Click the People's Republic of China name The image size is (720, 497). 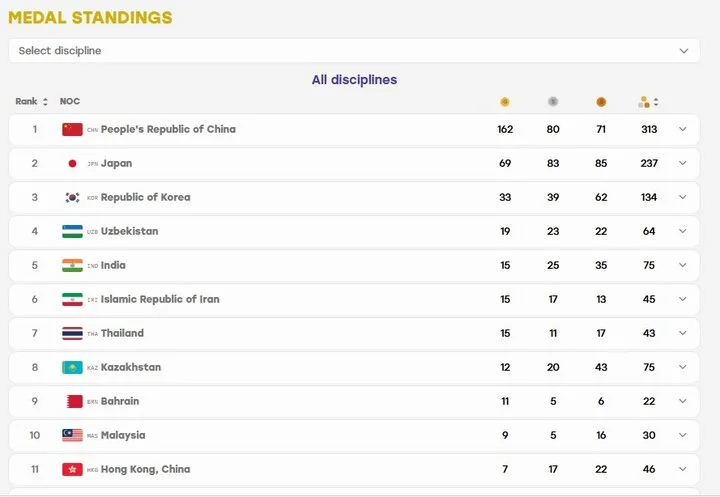pyautogui.click(x=168, y=130)
